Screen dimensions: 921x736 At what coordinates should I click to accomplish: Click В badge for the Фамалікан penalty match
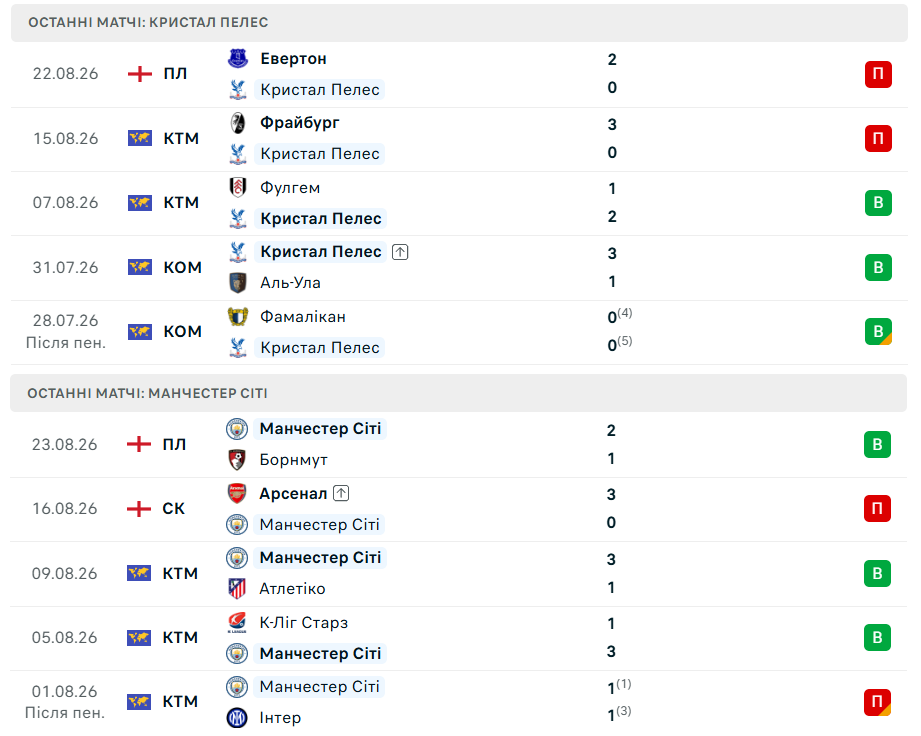point(878,331)
